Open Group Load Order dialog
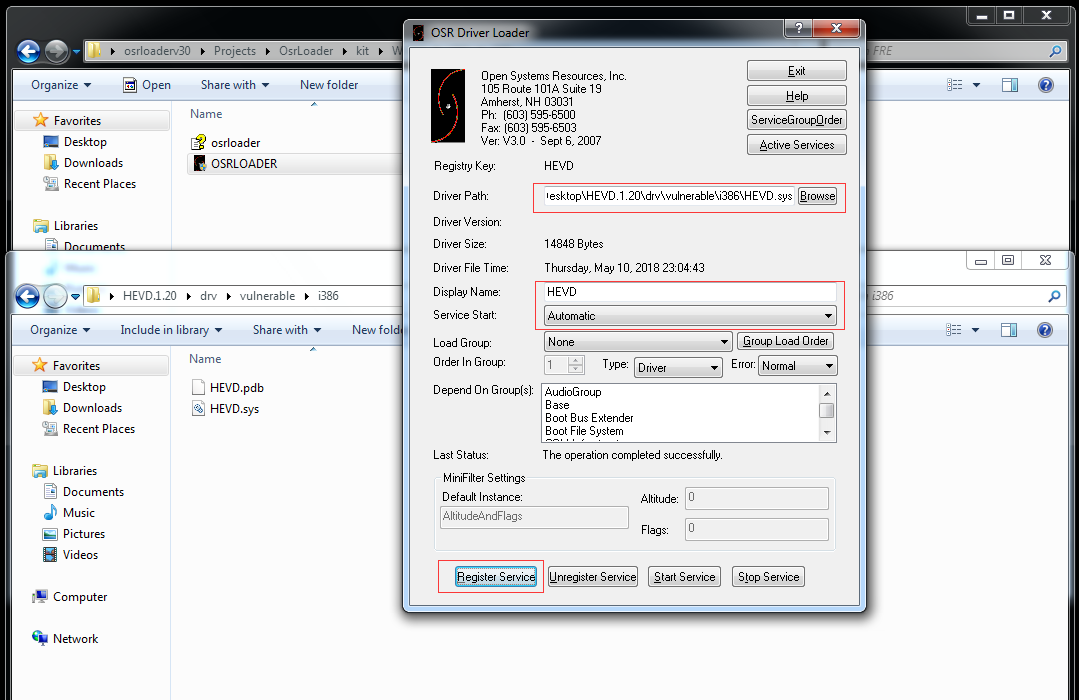This screenshot has height=700, width=1079. point(785,341)
